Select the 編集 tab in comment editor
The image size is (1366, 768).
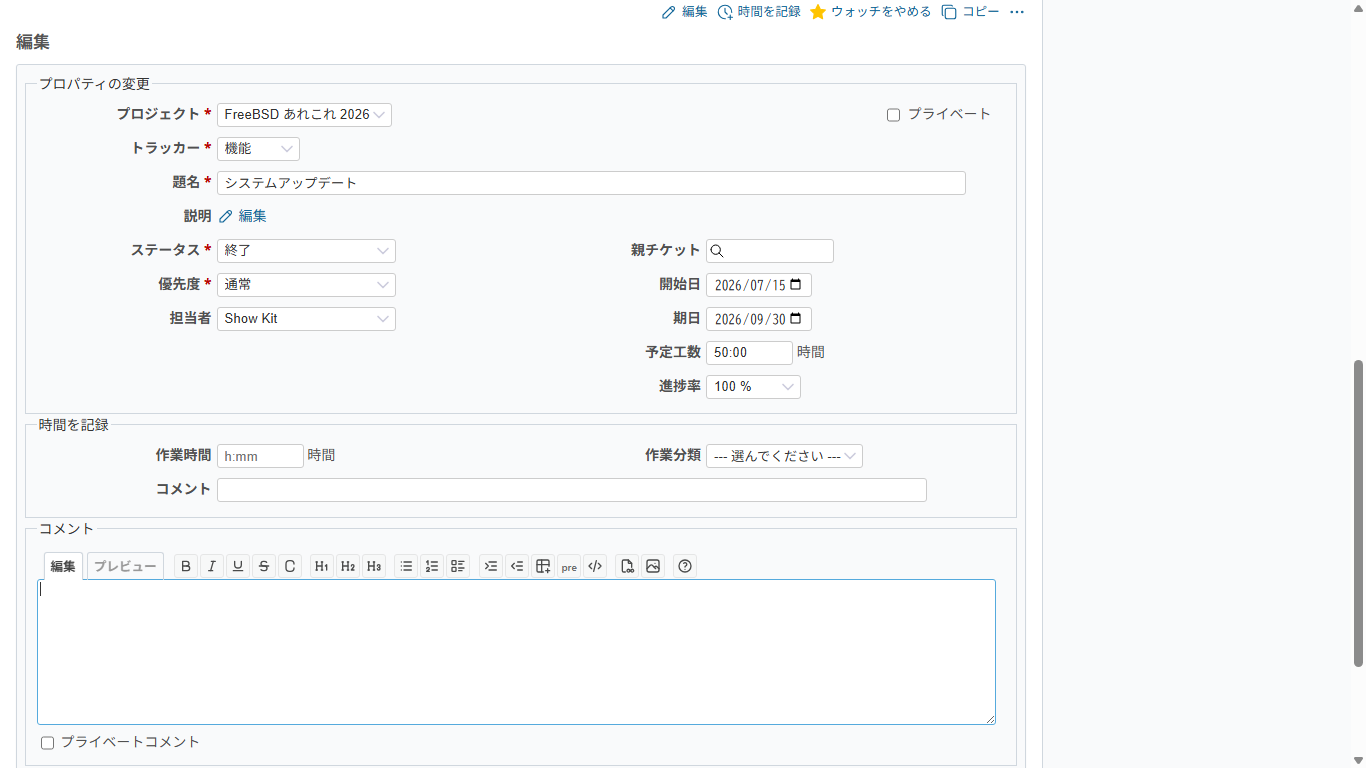click(x=63, y=566)
